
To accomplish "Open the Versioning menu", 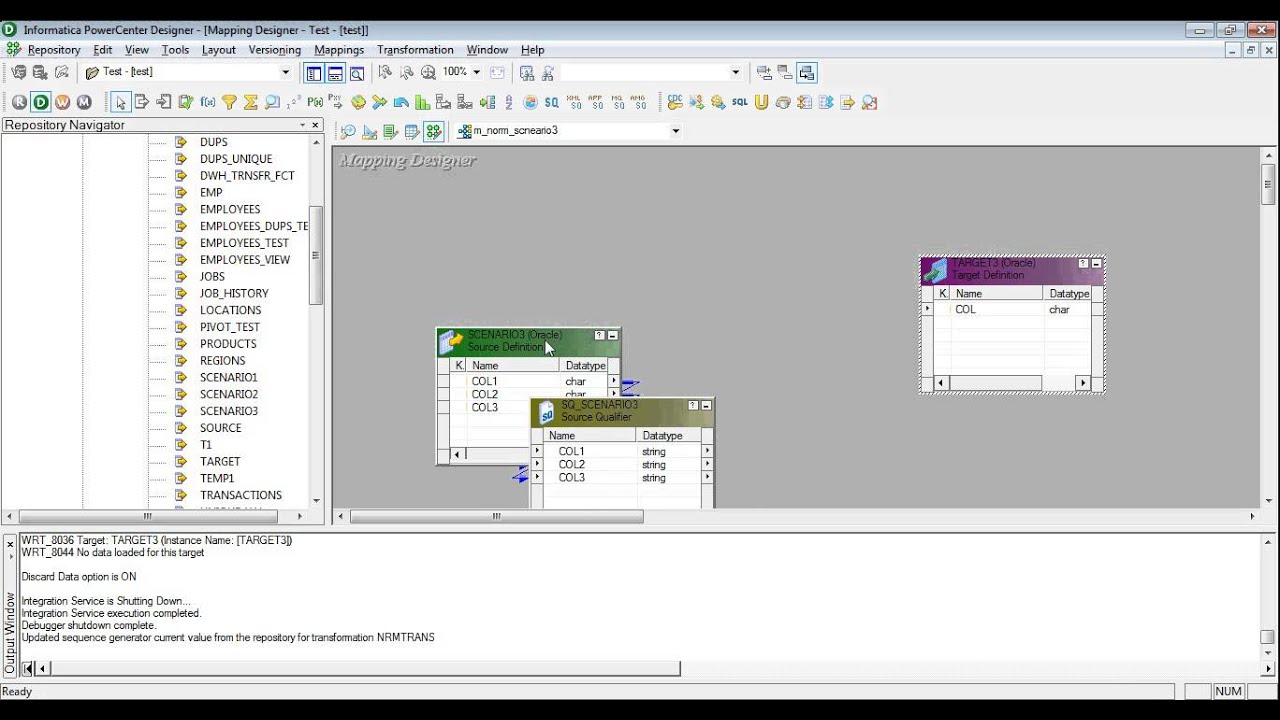I will [x=274, y=50].
